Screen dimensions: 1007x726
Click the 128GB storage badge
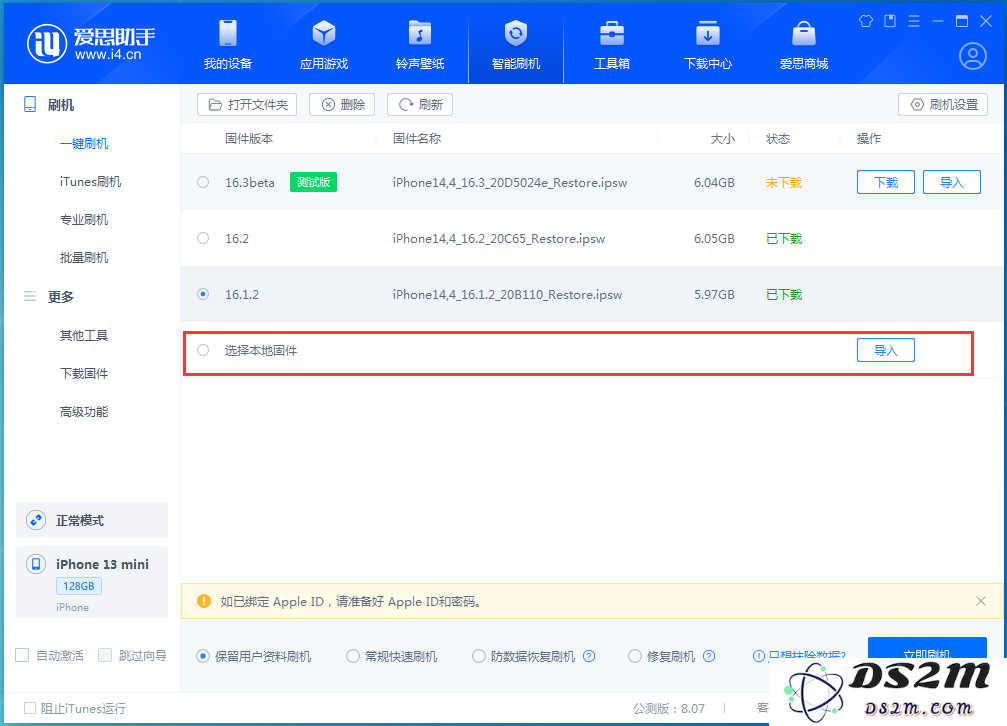[x=79, y=585]
